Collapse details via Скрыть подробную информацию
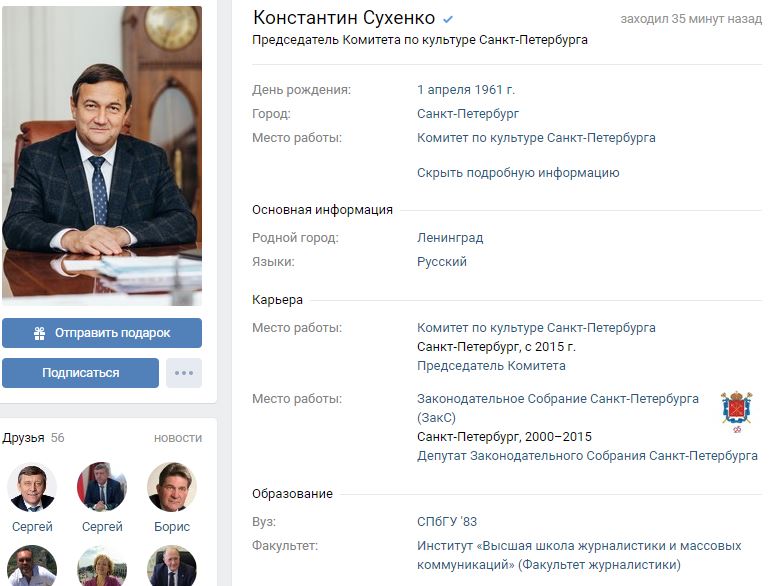 pyautogui.click(x=518, y=173)
